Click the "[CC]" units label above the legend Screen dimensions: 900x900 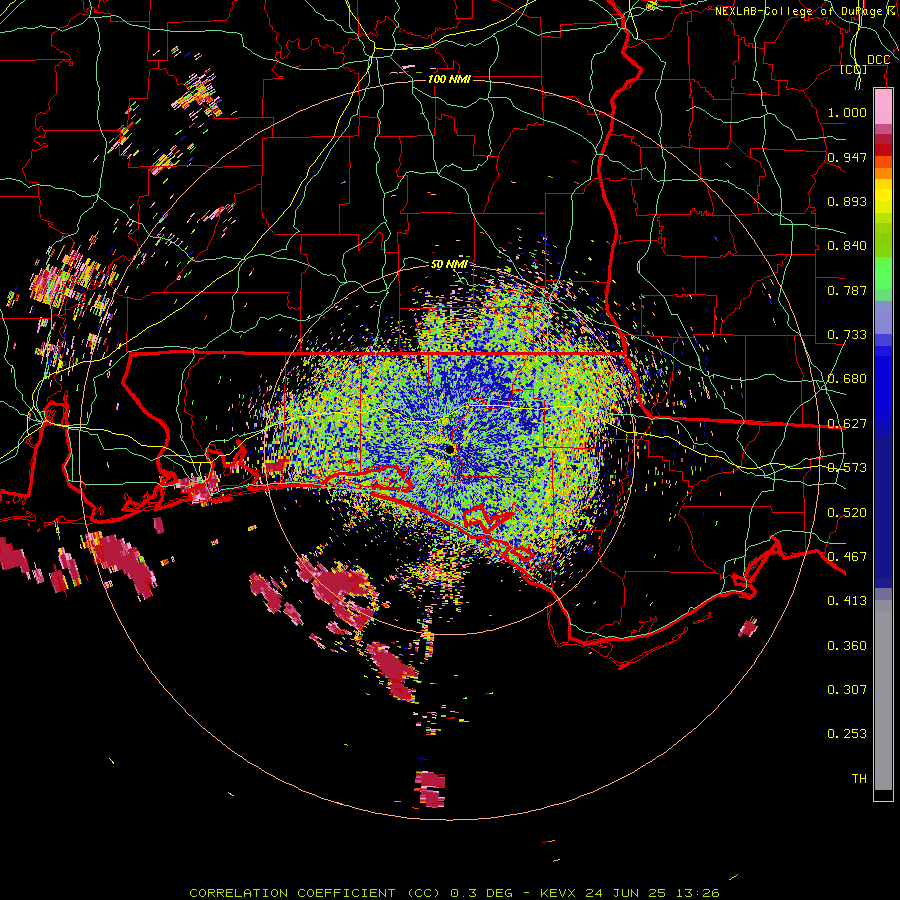[x=854, y=69]
